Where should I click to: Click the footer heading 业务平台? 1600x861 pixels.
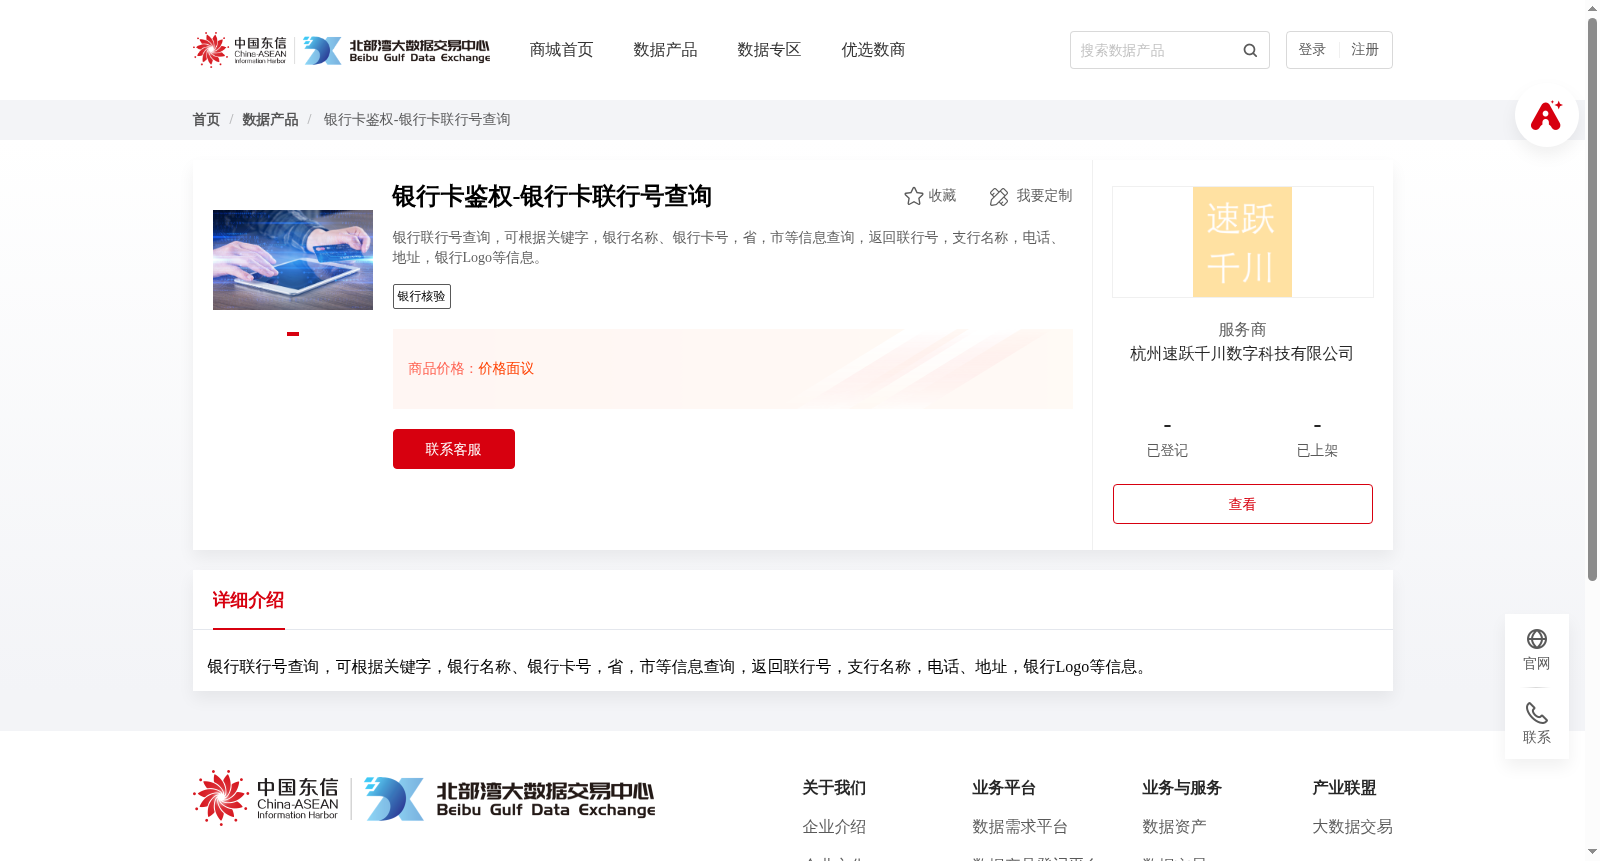click(1004, 788)
